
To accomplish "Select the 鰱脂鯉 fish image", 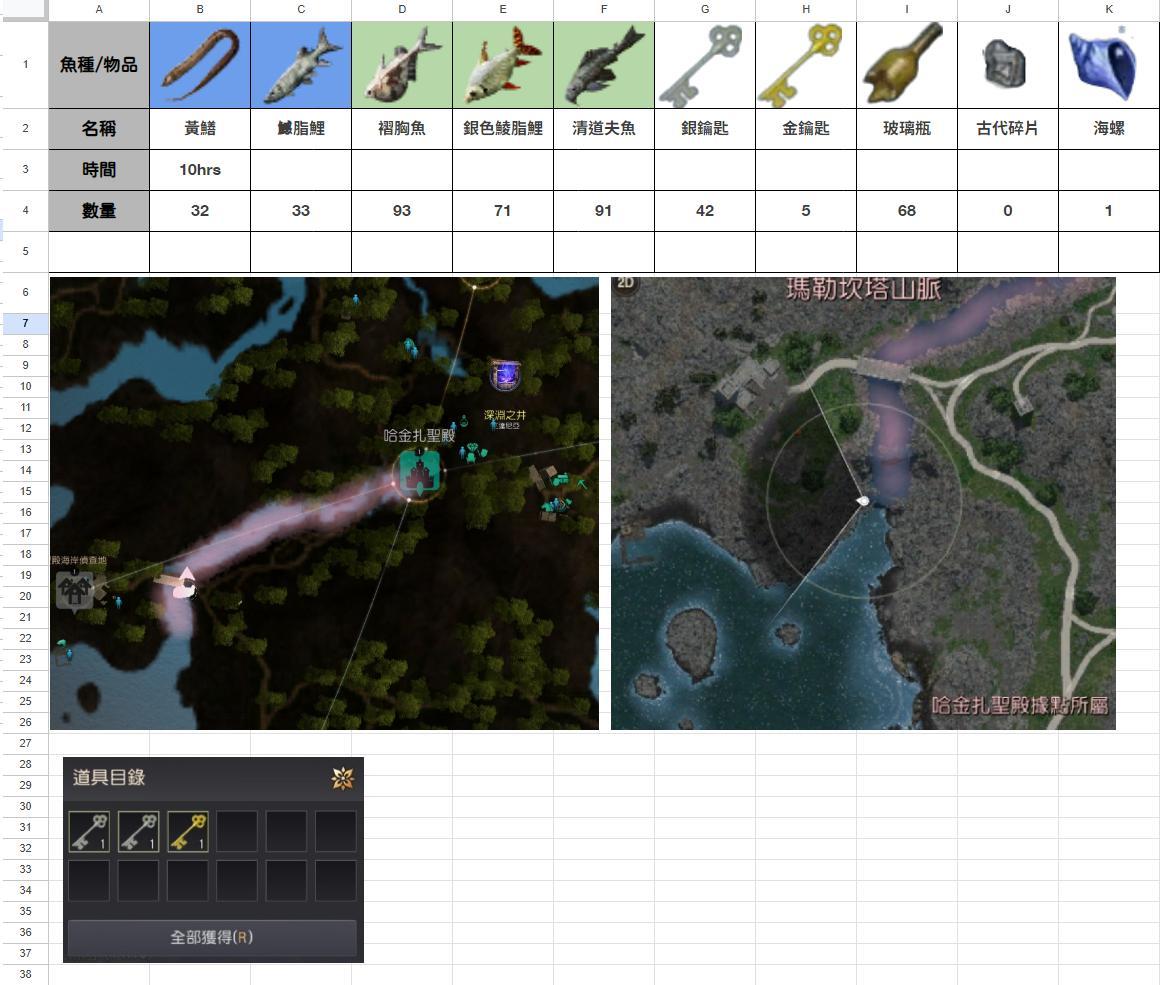I will point(301,65).
